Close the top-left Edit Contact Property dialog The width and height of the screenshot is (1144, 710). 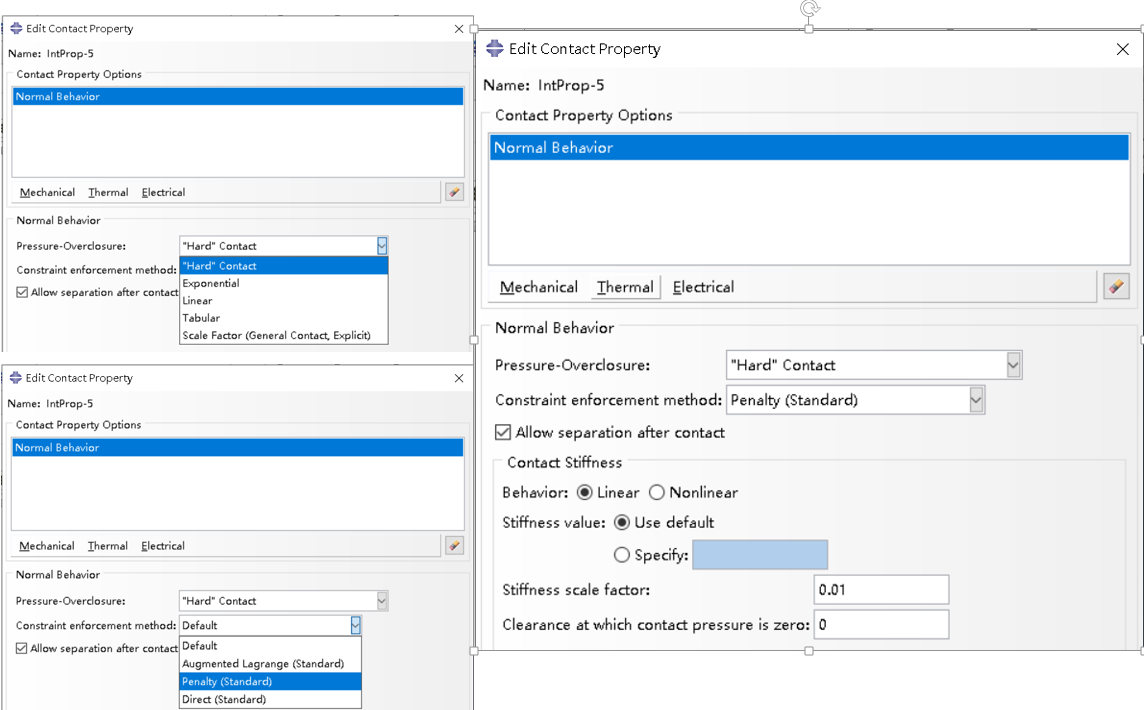pos(459,29)
